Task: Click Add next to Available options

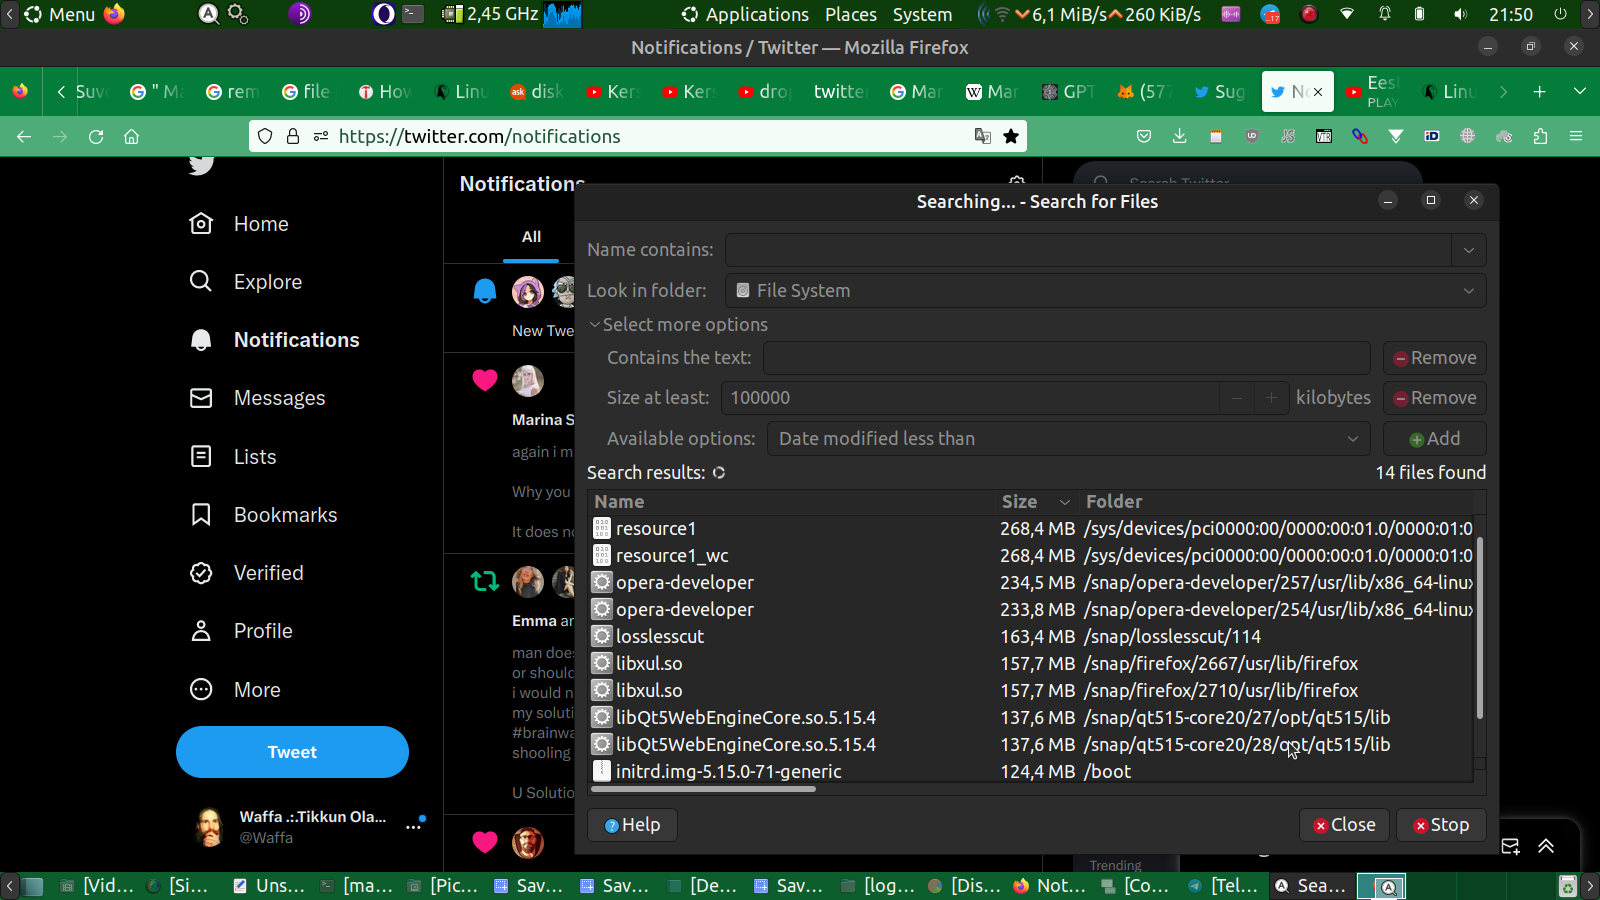Action: (x=1434, y=439)
